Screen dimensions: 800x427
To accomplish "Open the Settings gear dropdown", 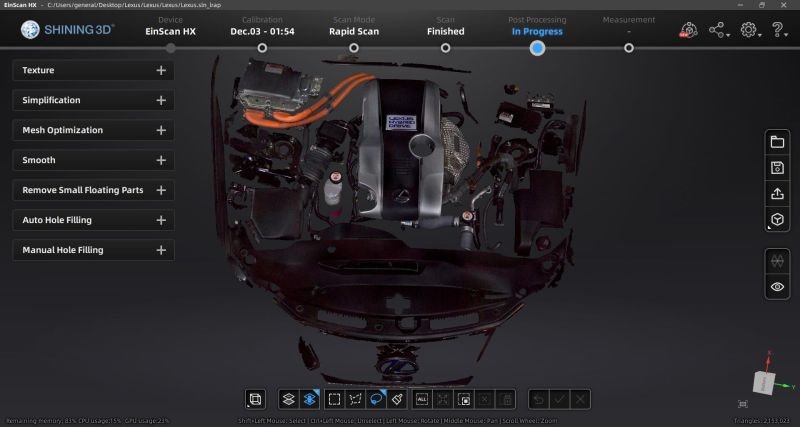I will pyautogui.click(x=749, y=30).
